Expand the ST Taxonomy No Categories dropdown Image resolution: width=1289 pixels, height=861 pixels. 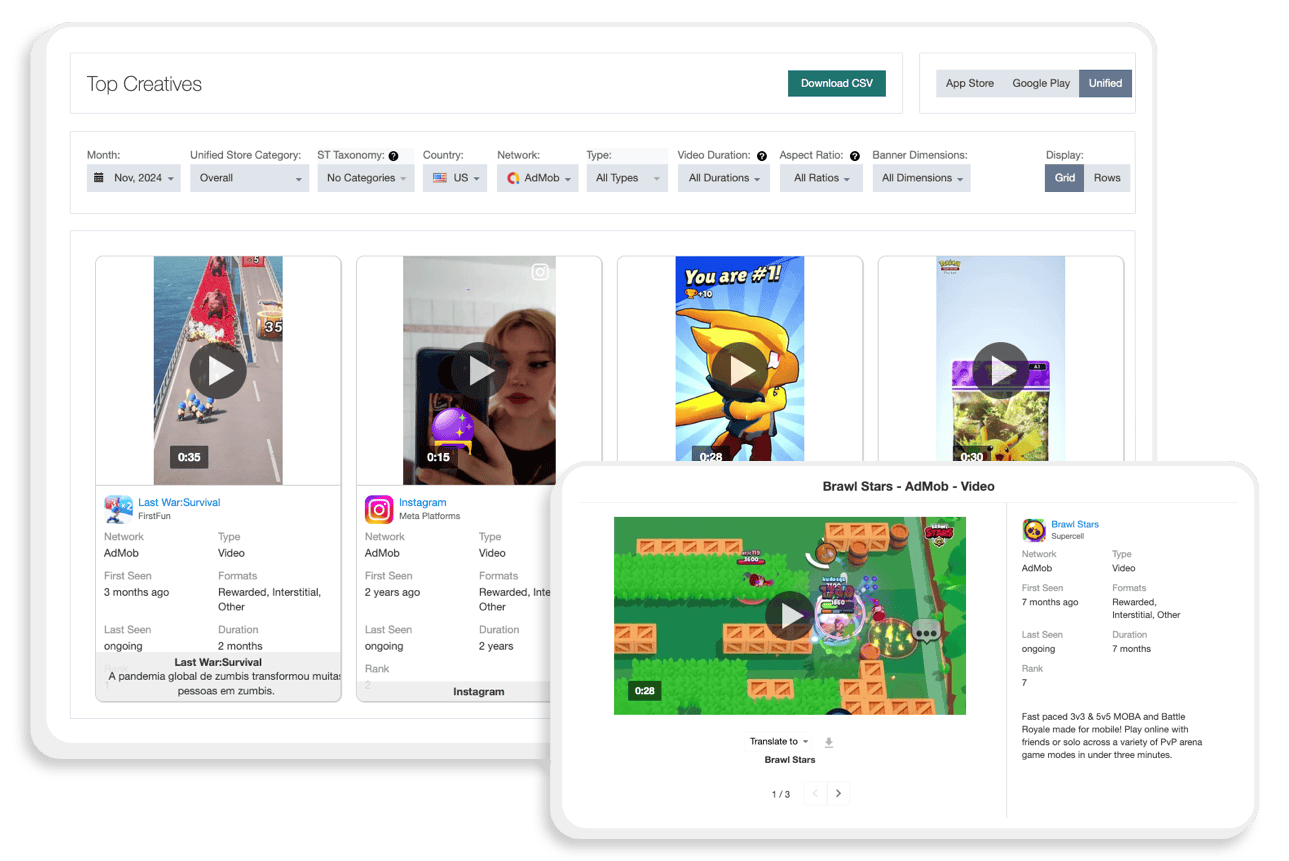[366, 178]
